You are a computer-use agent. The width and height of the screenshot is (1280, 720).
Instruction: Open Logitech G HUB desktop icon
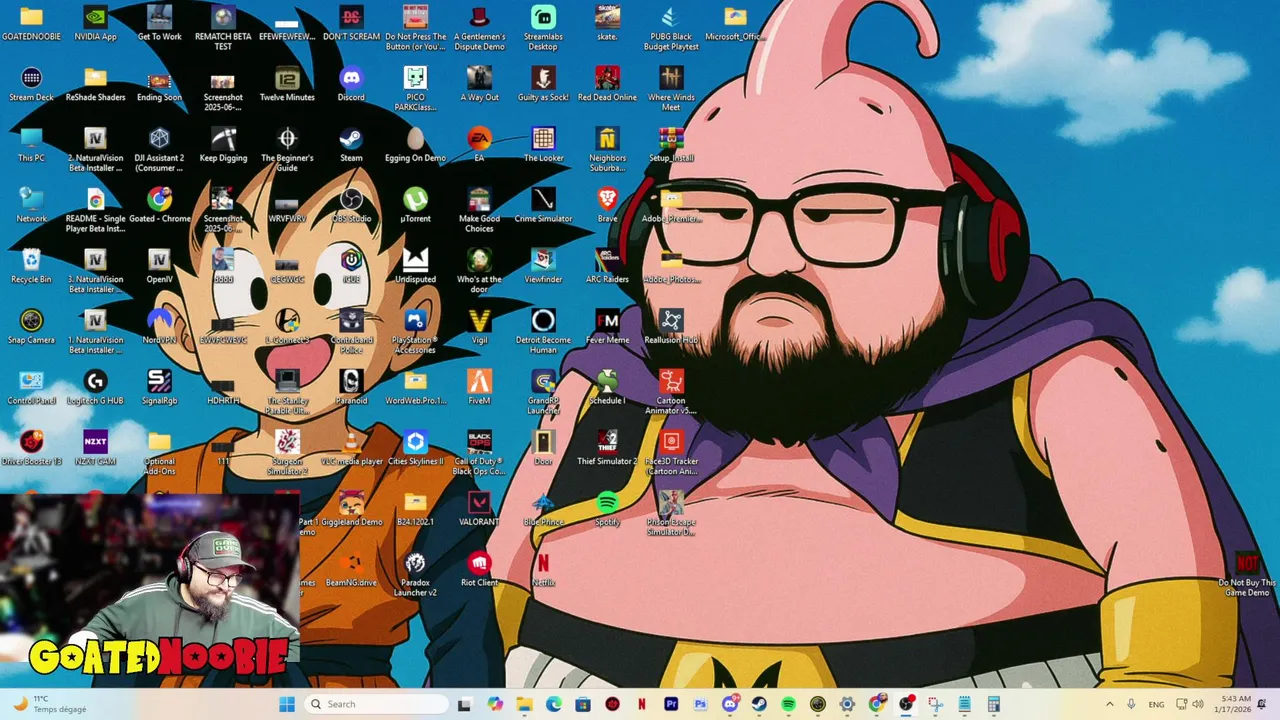point(95,389)
